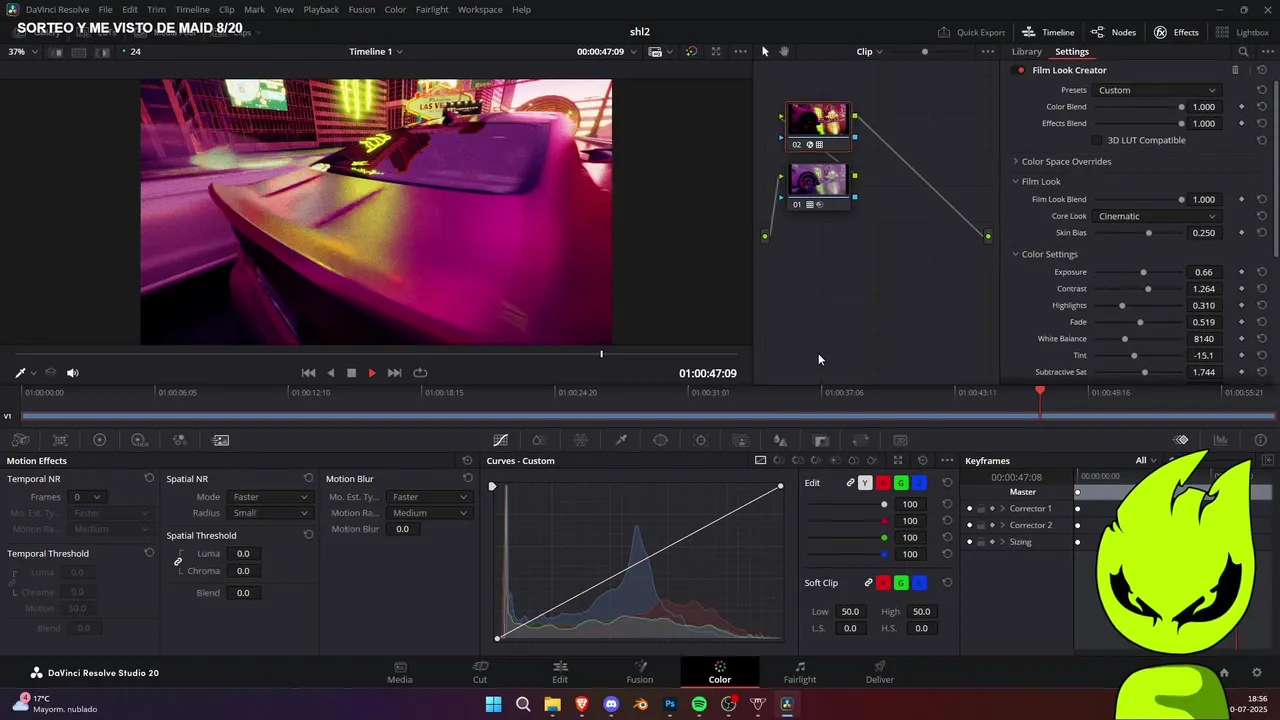Image resolution: width=1280 pixels, height=720 pixels.
Task: Open Photoshop from the taskbar
Action: 670,704
